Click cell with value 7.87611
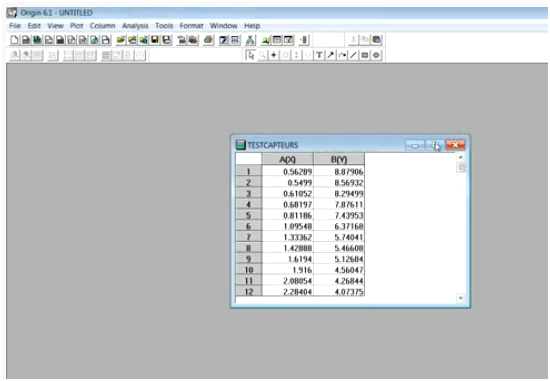Screen dimensions: 550x381 [x=339, y=204]
